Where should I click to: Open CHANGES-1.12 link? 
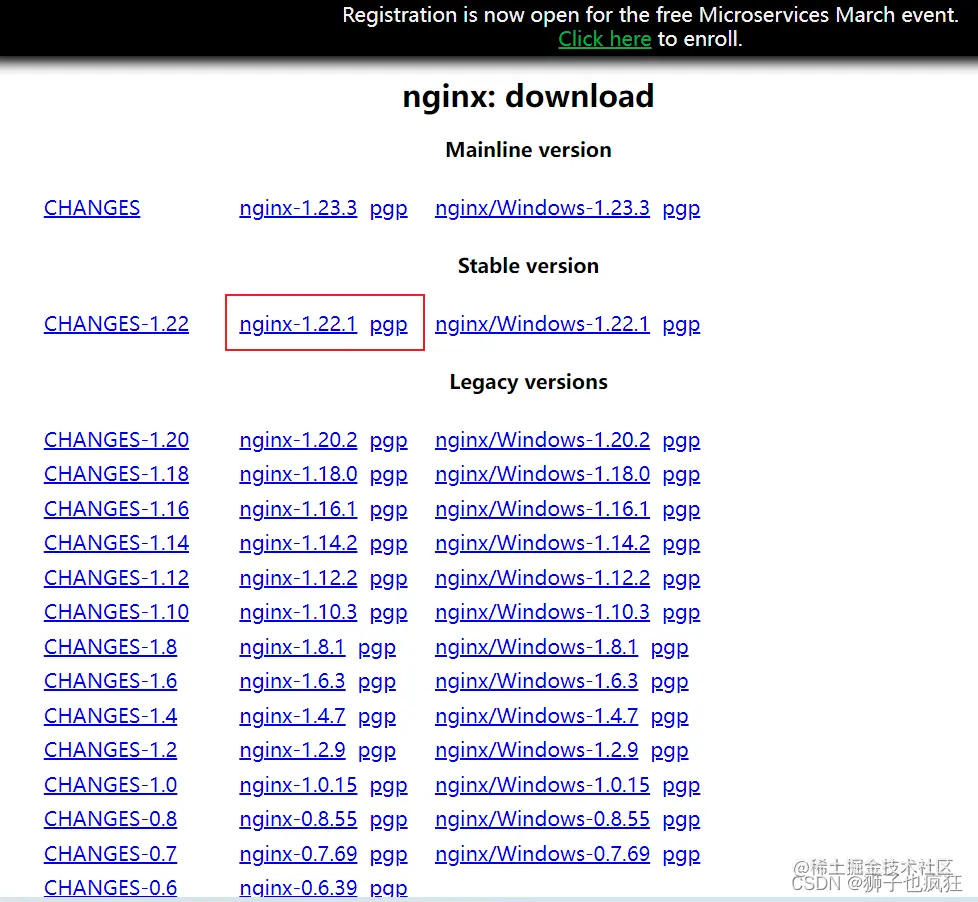pyautogui.click(x=116, y=578)
